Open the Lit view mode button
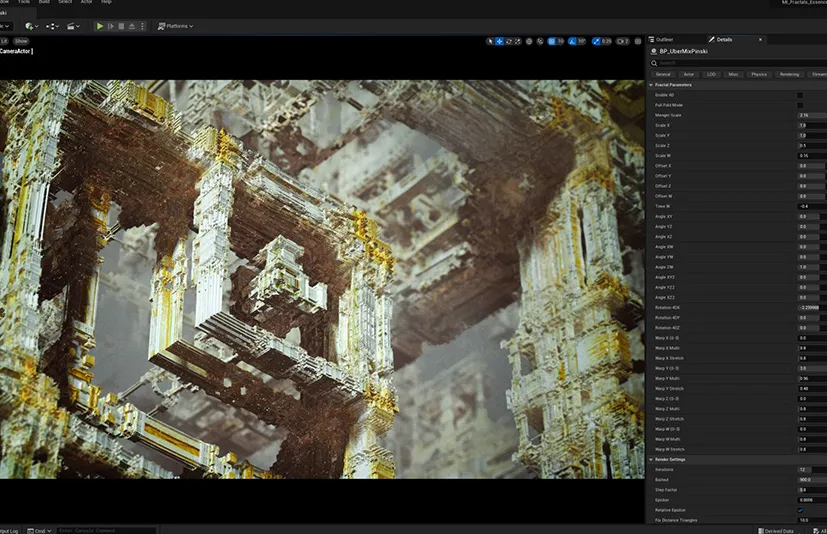 (x=4, y=41)
